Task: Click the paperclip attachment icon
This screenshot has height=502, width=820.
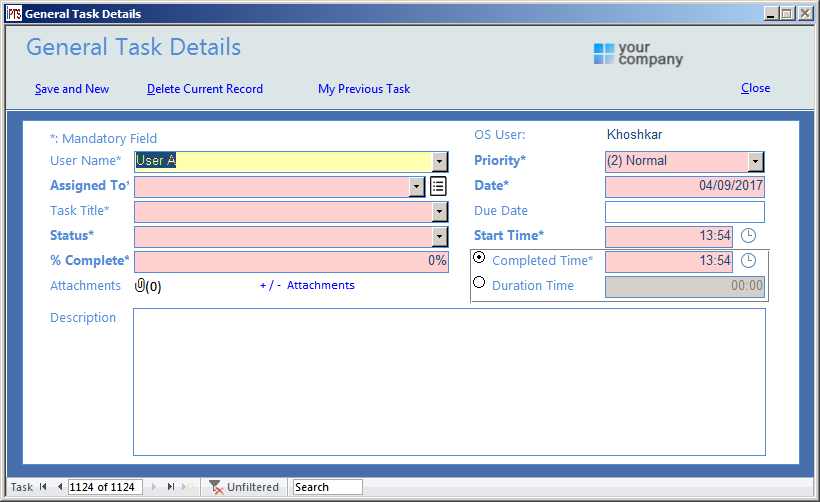Action: coord(140,286)
